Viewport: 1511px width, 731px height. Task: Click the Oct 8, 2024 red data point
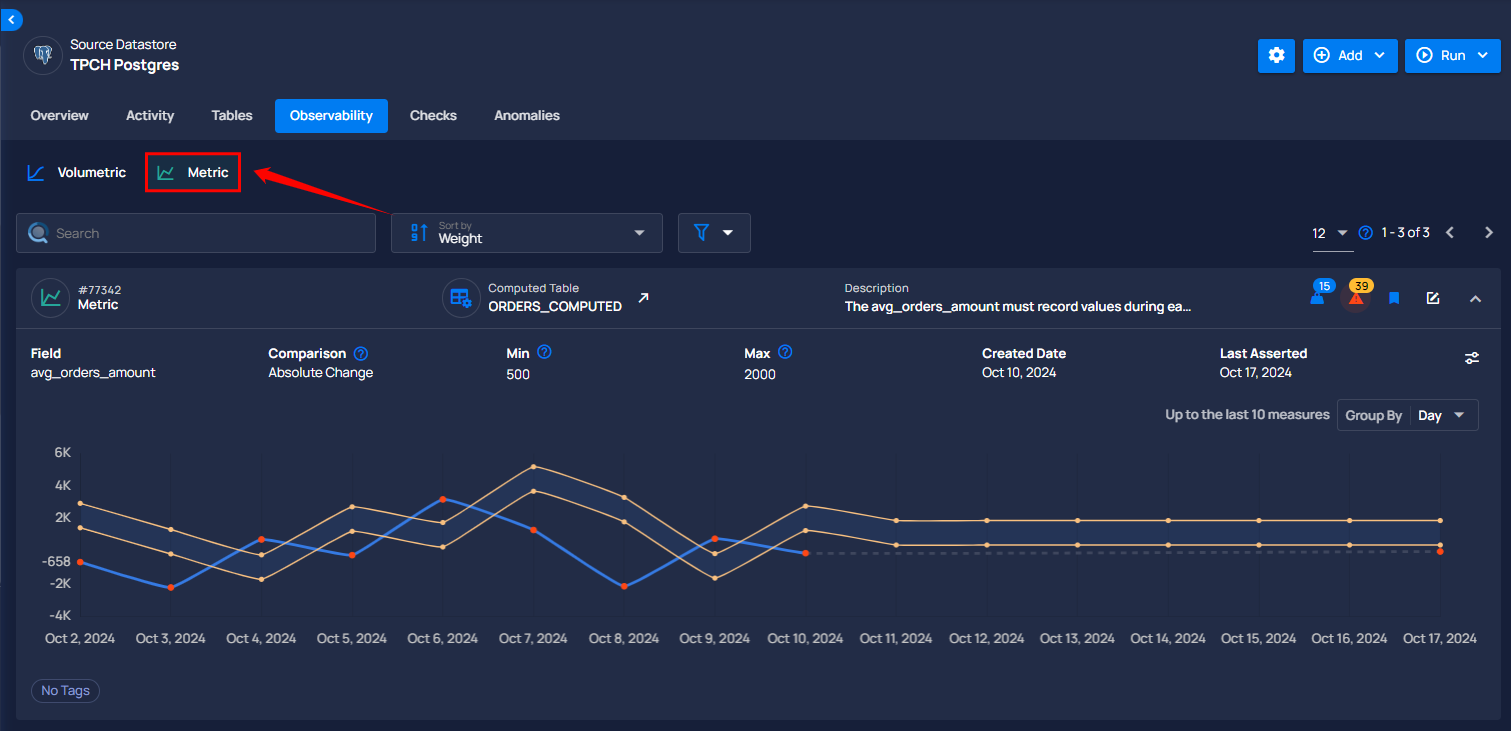coord(624,586)
